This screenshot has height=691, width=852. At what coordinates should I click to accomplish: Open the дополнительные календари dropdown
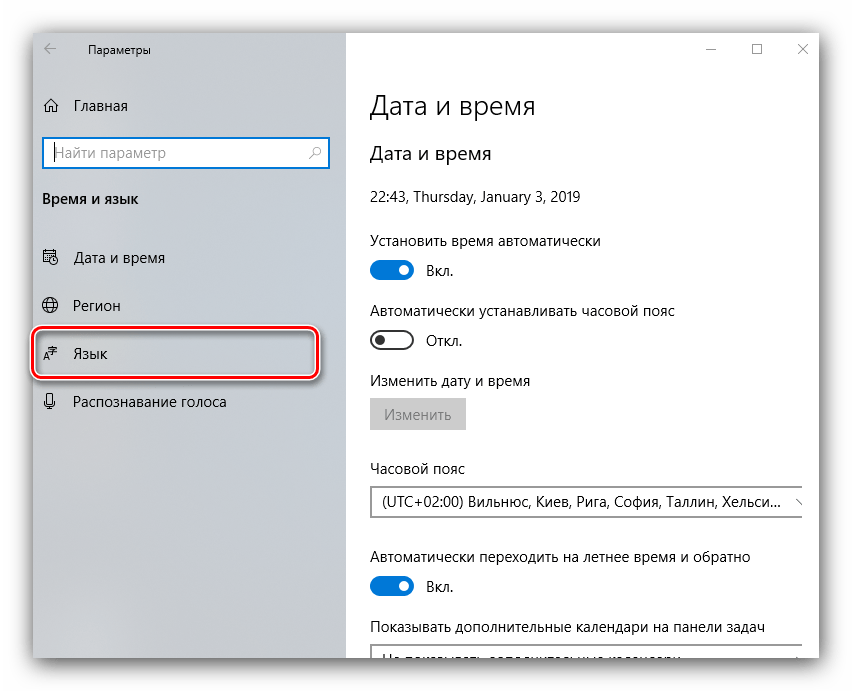pyautogui.click(x=586, y=651)
